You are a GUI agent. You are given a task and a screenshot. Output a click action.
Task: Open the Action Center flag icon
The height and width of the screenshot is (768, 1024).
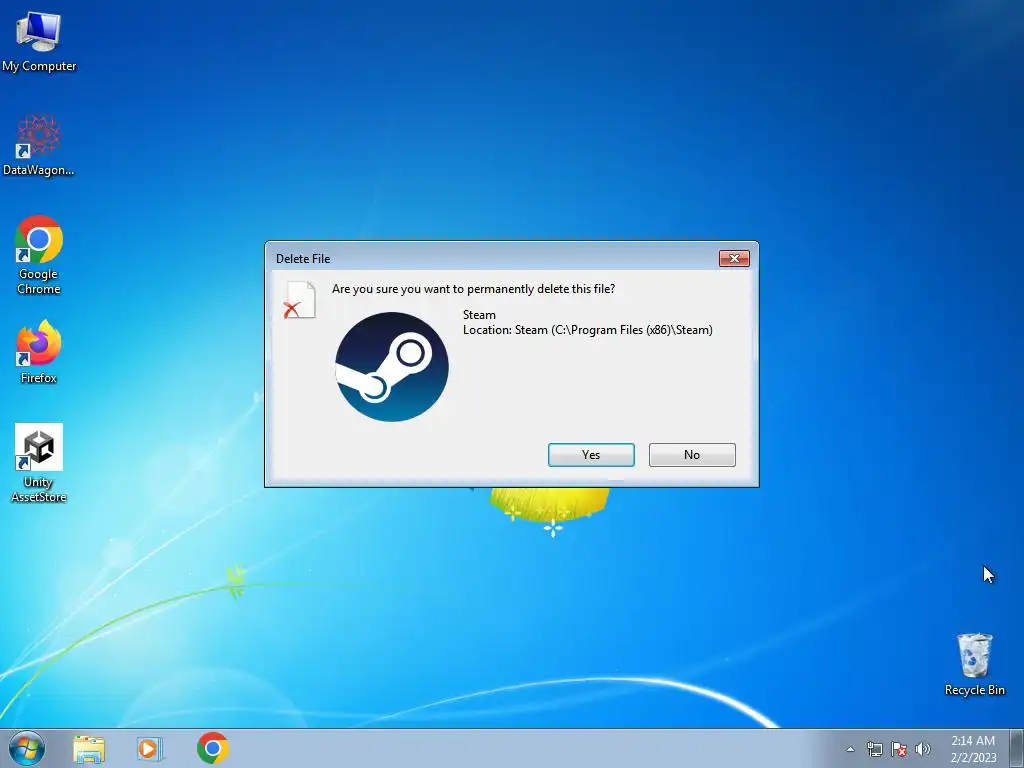899,749
